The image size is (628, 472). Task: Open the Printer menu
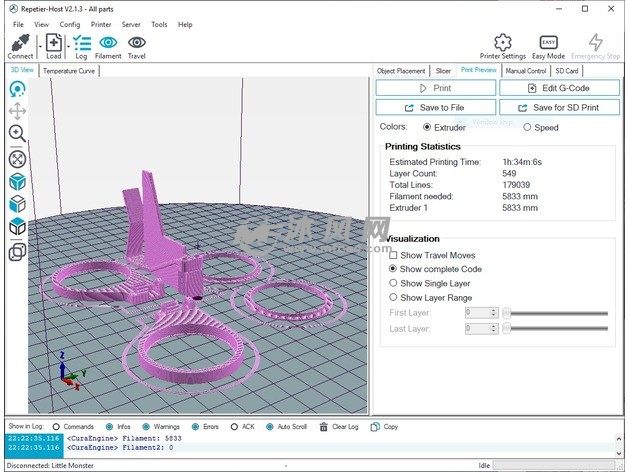[100, 24]
